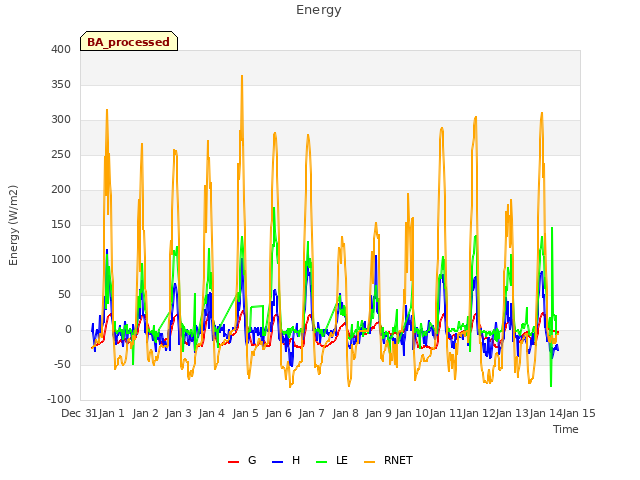Click the Jan 11 x-axis label

pos(445,413)
